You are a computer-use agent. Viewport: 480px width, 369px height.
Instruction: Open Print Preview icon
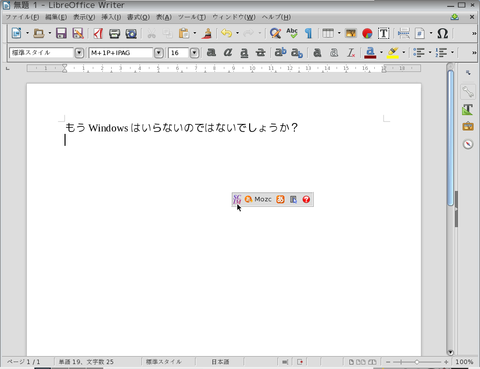coord(131,33)
